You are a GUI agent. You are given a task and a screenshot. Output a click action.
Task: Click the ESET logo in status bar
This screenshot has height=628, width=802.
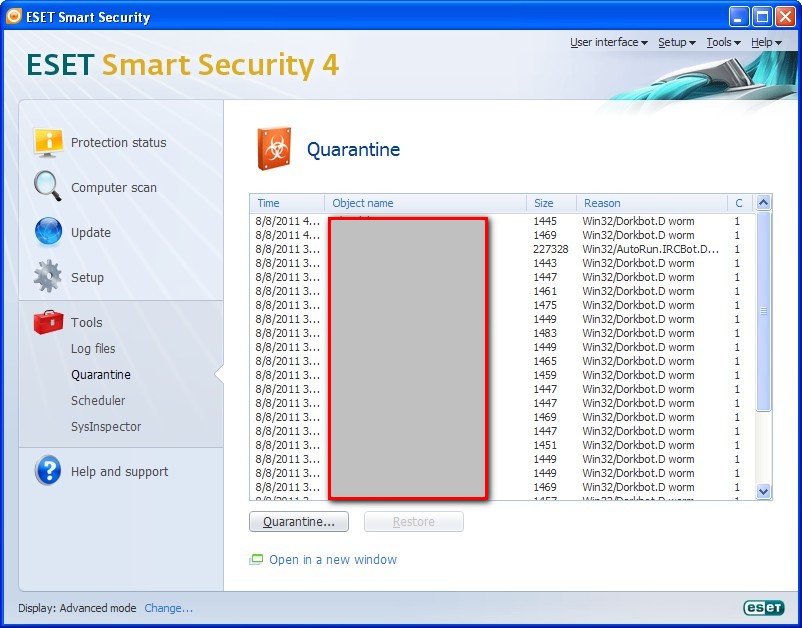[762, 607]
